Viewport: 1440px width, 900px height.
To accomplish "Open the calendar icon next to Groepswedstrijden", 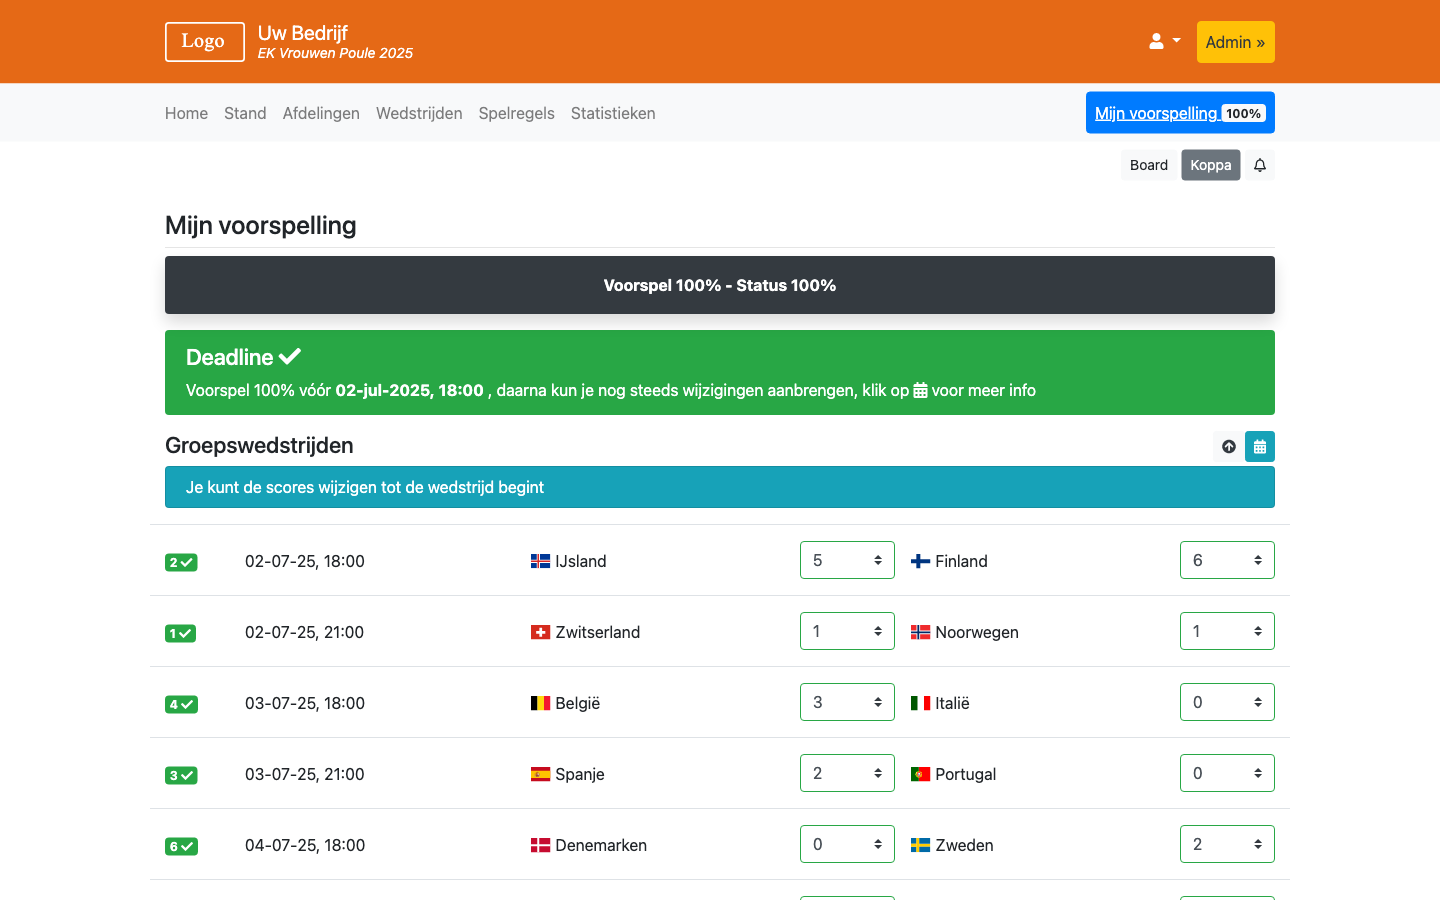I will [1260, 446].
